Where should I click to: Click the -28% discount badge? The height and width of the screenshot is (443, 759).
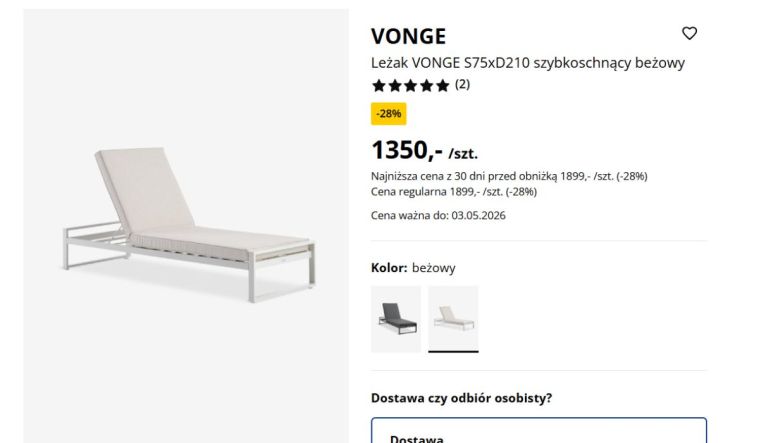(x=389, y=114)
